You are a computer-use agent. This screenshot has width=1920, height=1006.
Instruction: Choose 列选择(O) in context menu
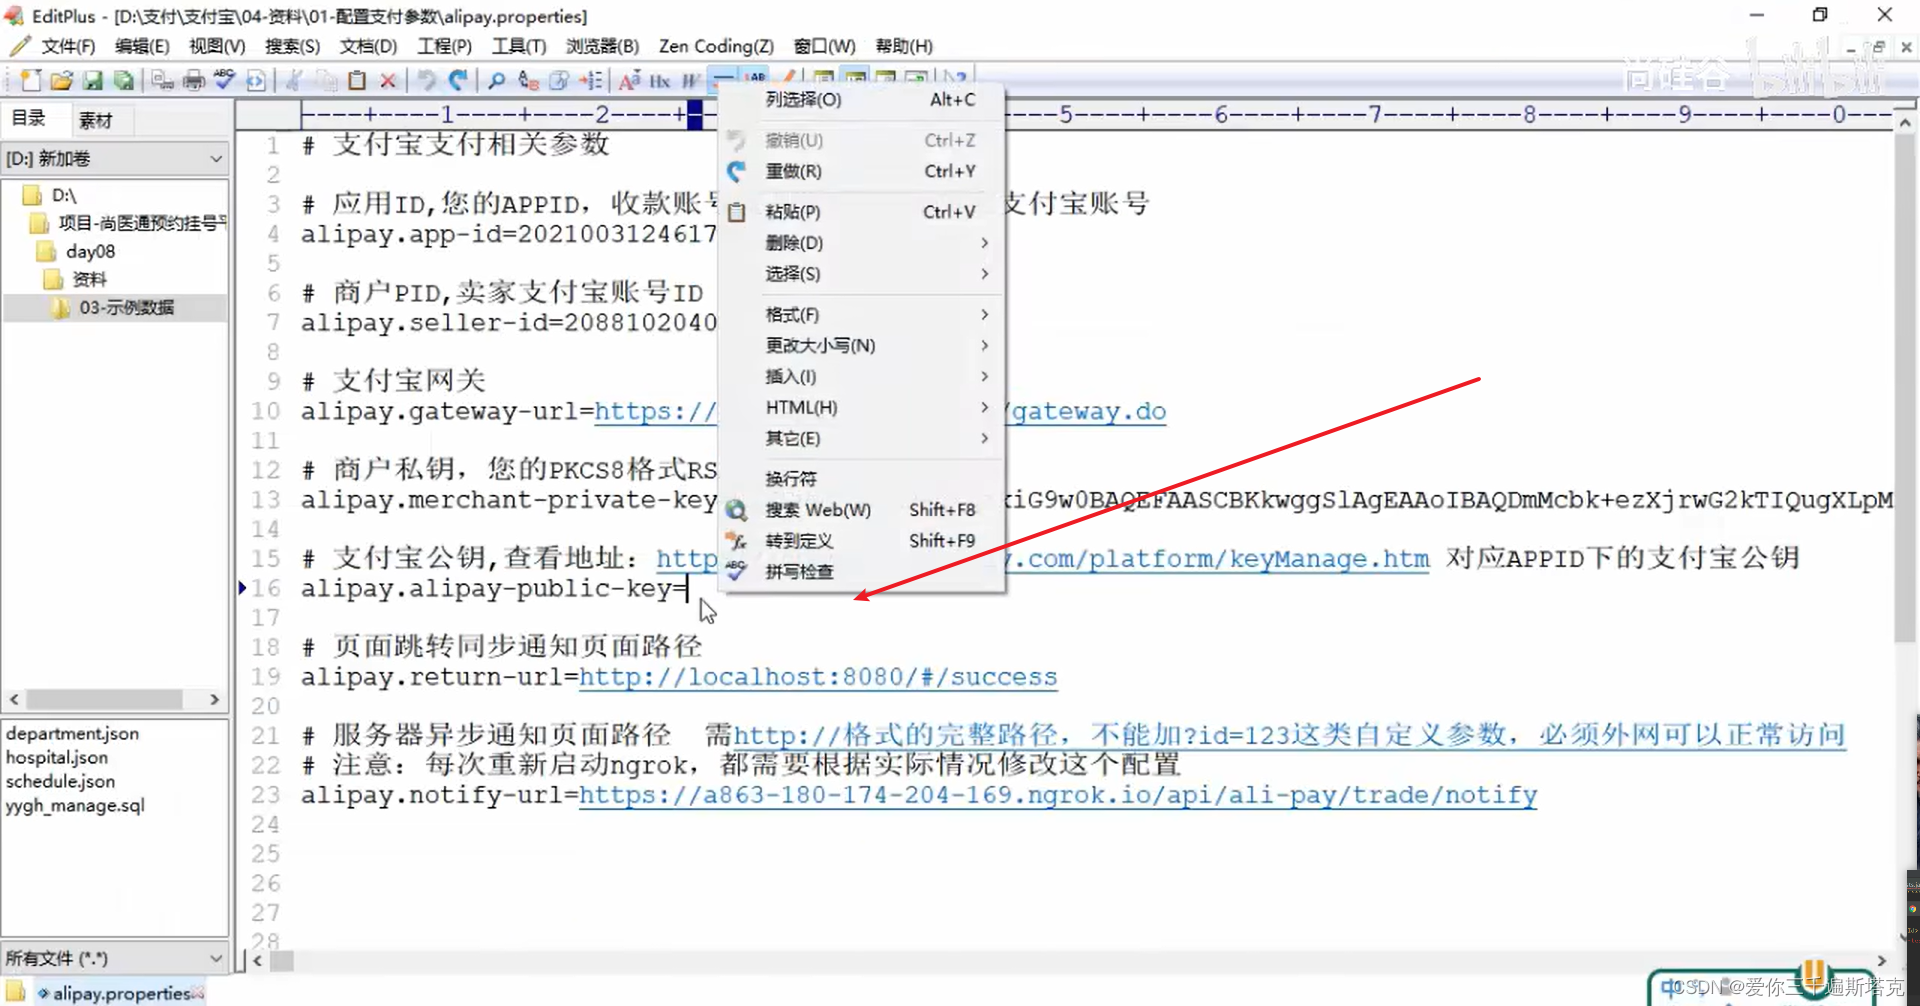862,99
